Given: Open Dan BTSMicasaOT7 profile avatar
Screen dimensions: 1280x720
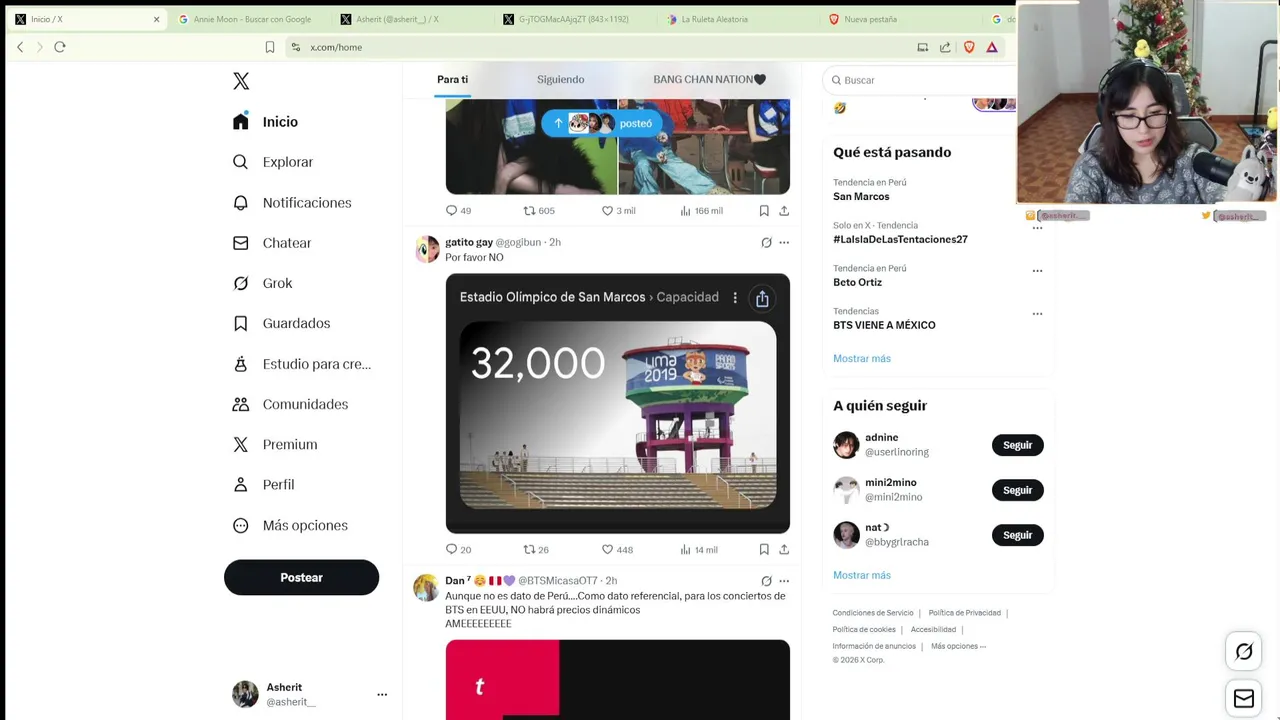Looking at the screenshot, I should point(427,588).
